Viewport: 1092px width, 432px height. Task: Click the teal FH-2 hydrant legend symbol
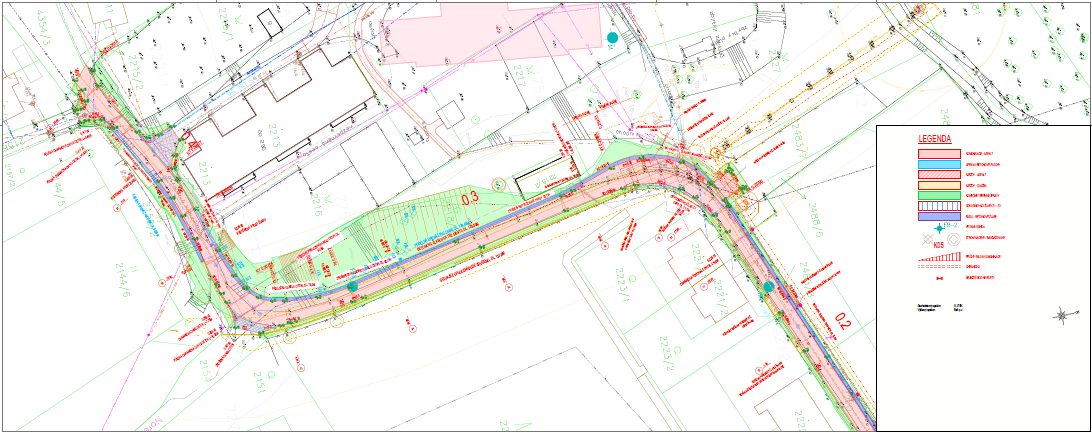point(938,228)
